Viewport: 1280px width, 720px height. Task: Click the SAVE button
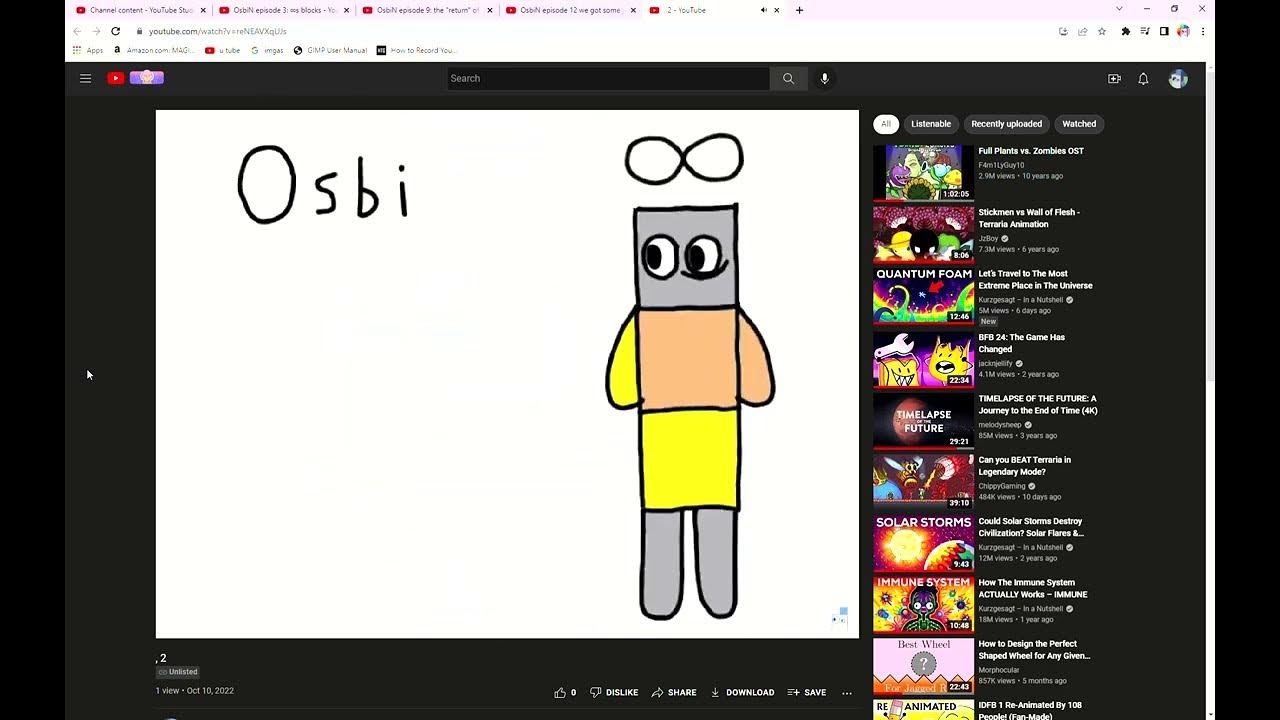(806, 692)
